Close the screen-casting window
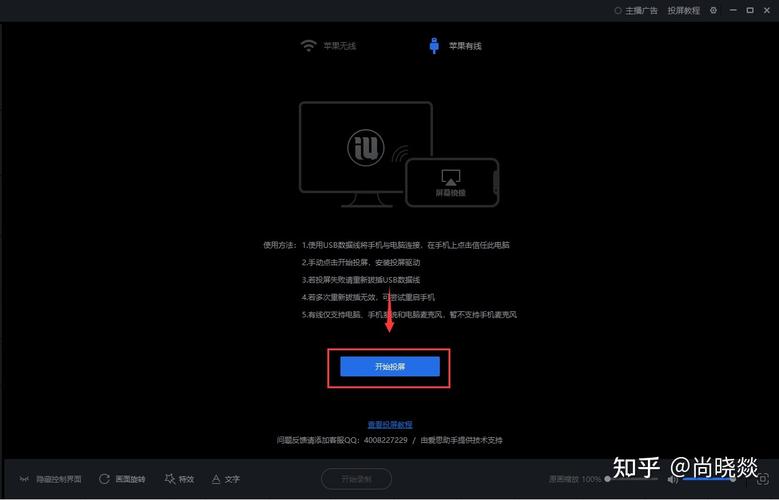This screenshot has height=500, width=779. (x=767, y=10)
